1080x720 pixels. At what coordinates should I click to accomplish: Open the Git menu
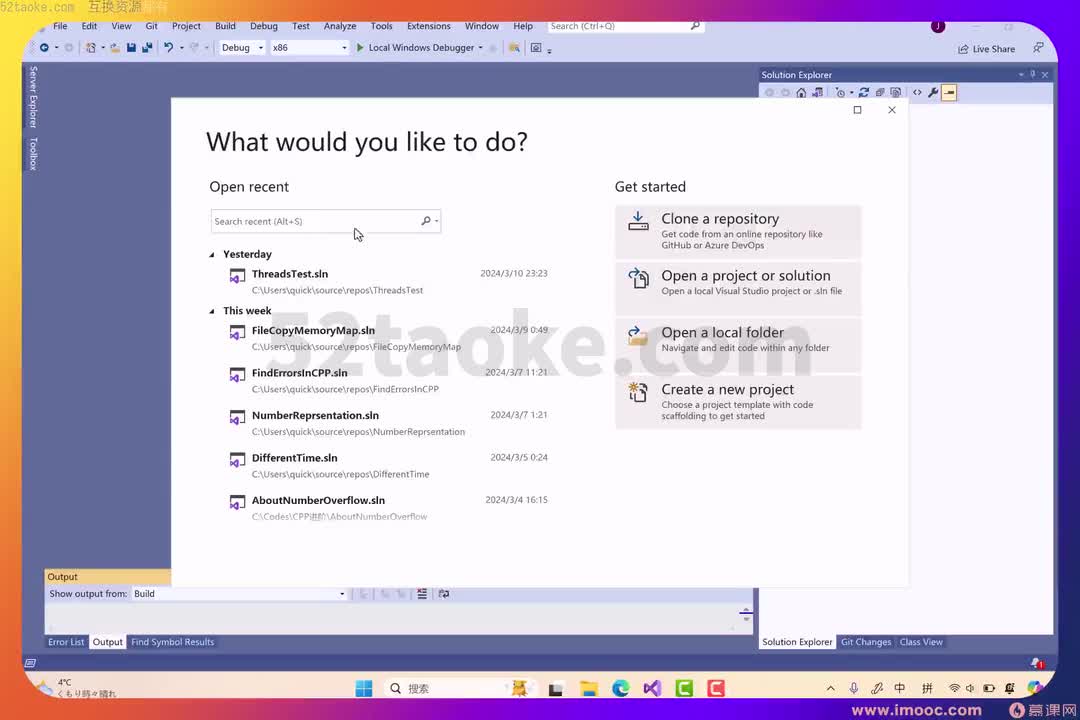152,26
